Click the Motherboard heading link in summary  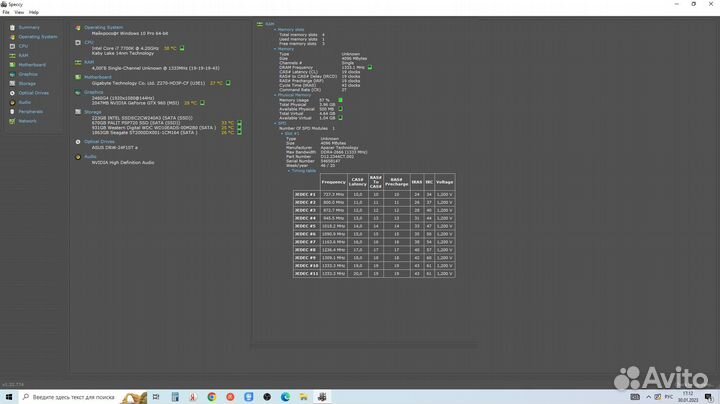[x=98, y=77]
